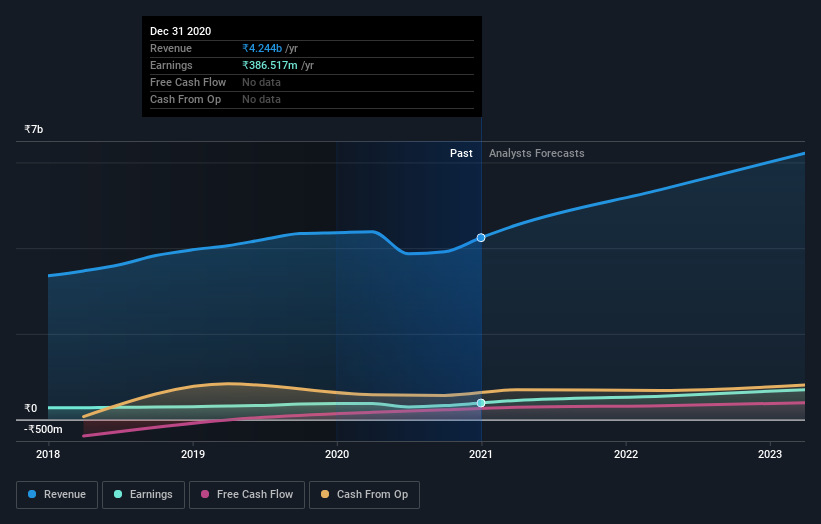Click the 2018 x-axis label
This screenshot has width=821, height=524.
tap(48, 454)
